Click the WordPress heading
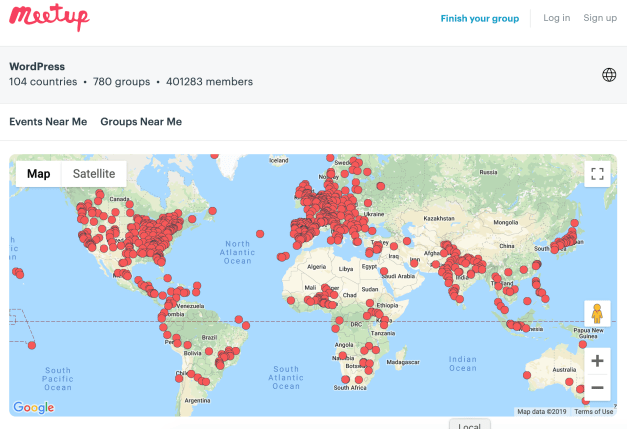Screen dimensions: 627x429 (37, 67)
